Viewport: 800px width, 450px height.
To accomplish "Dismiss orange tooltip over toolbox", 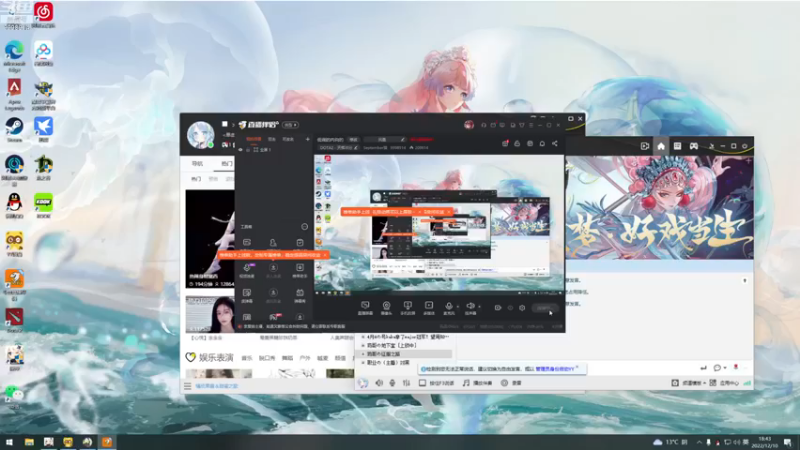I will (325, 255).
